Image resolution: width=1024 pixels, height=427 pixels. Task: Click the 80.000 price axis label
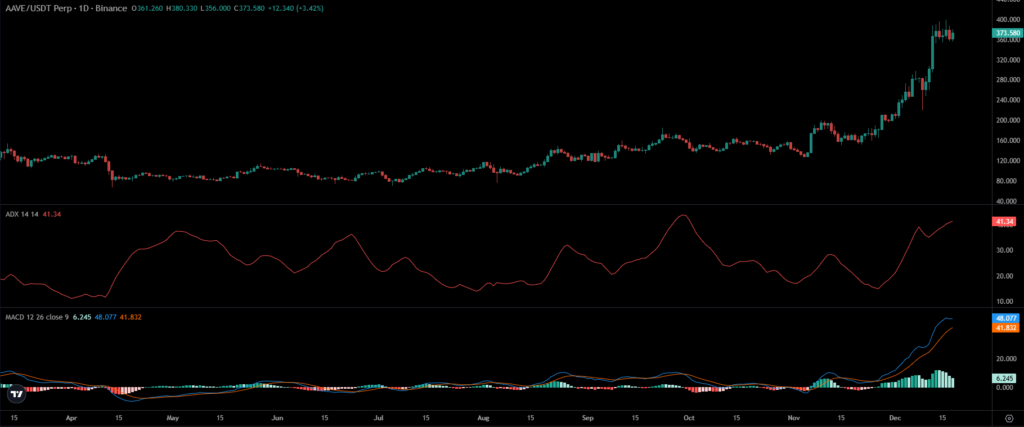1006,181
